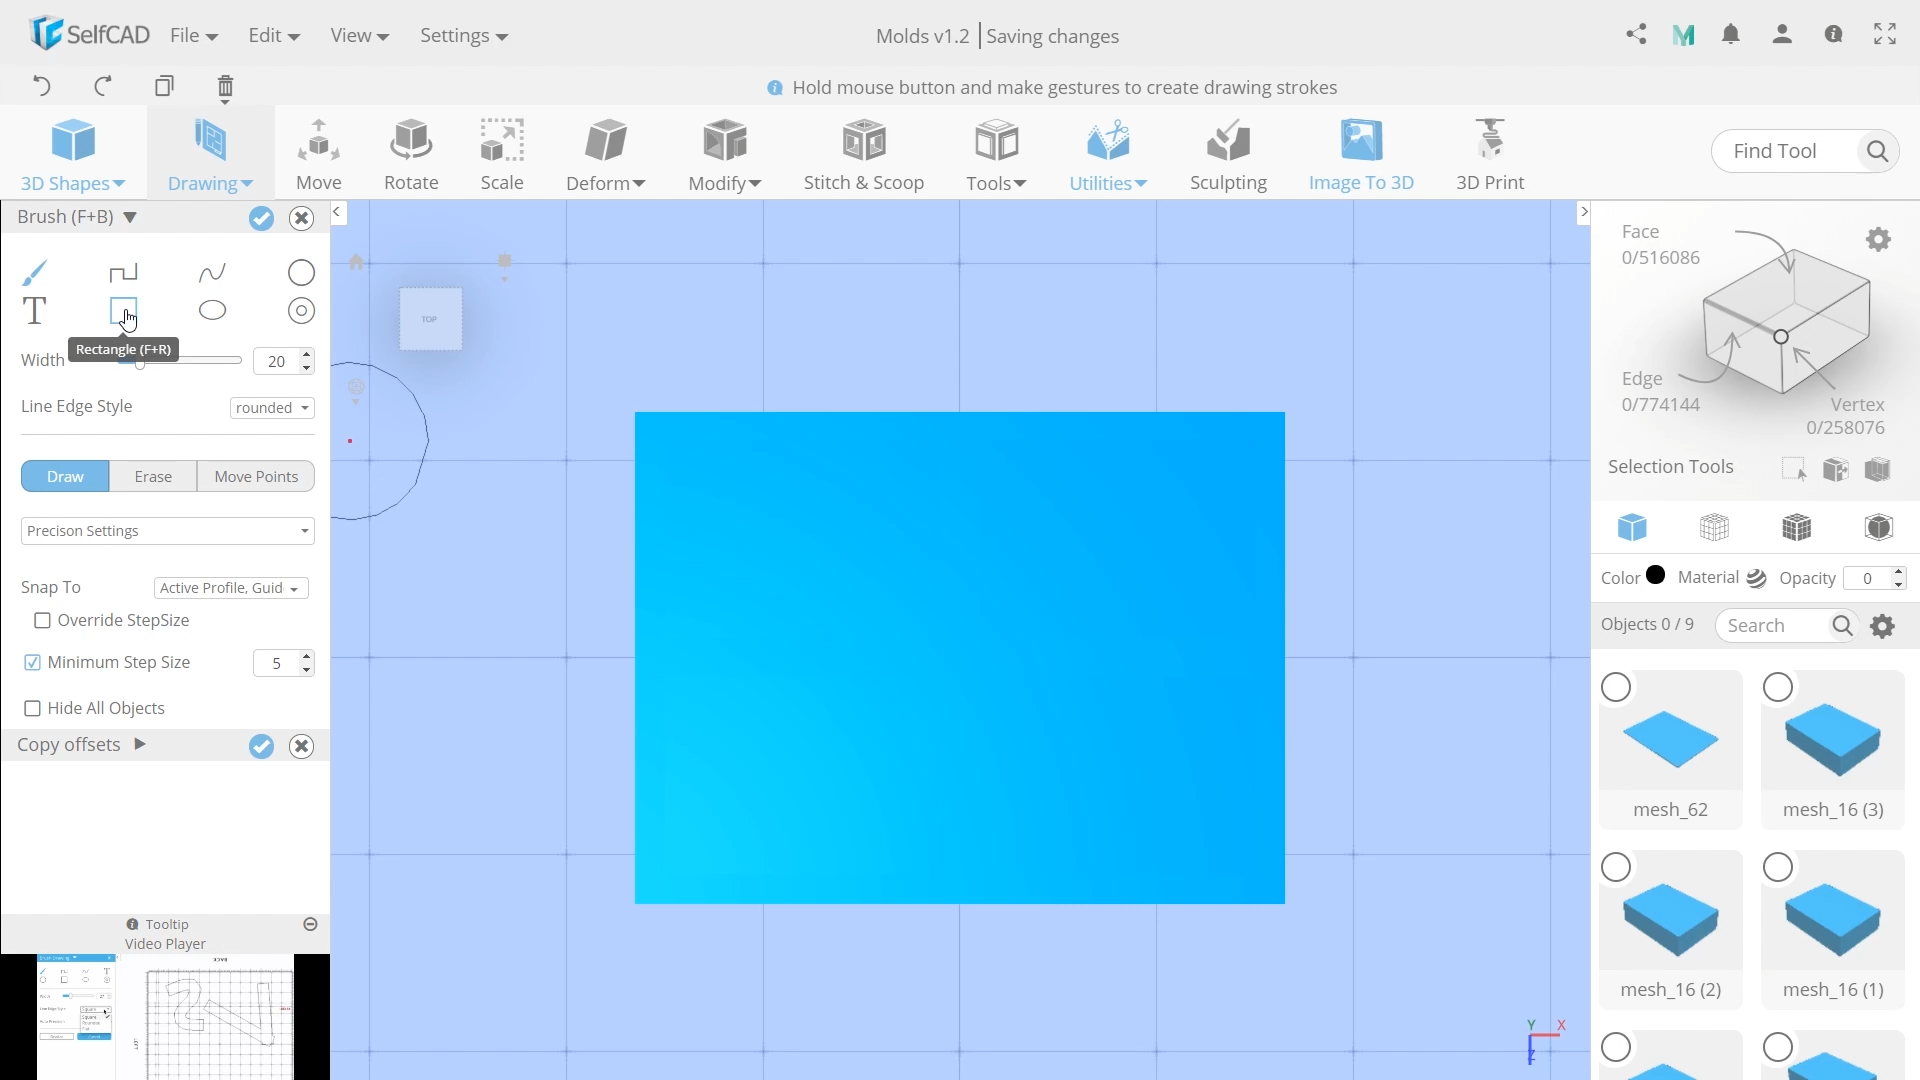Image resolution: width=1920 pixels, height=1080 pixels.
Task: Select the mesh_62 object circle
Action: [x=1616, y=688]
